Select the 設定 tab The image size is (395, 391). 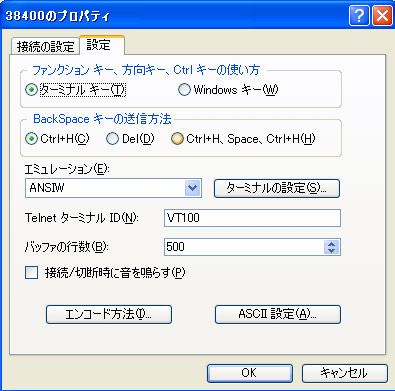click(x=102, y=45)
